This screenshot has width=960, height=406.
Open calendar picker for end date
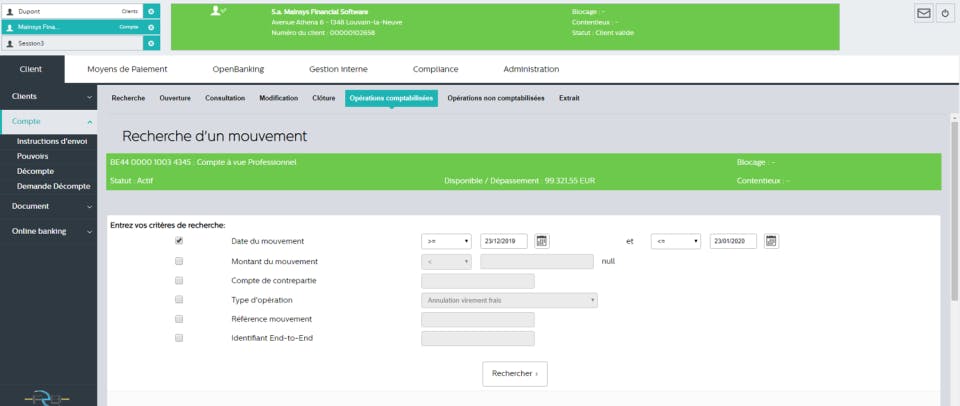[x=771, y=241]
